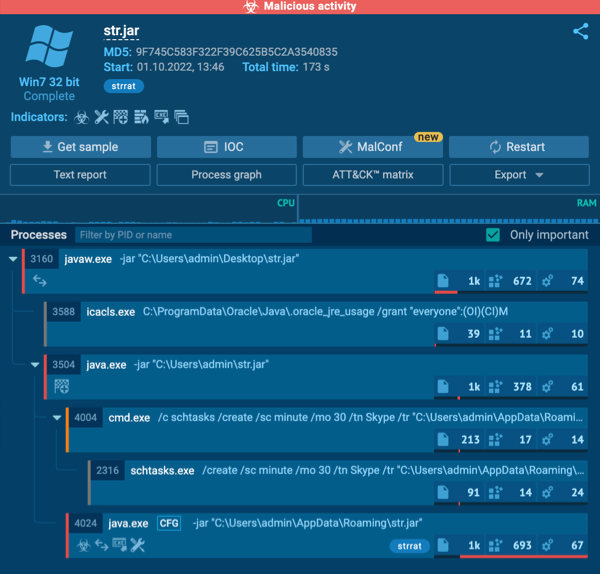Collapse the java.exe 3504 process branch
Screen dimensions: 600x574
[x=36, y=365]
